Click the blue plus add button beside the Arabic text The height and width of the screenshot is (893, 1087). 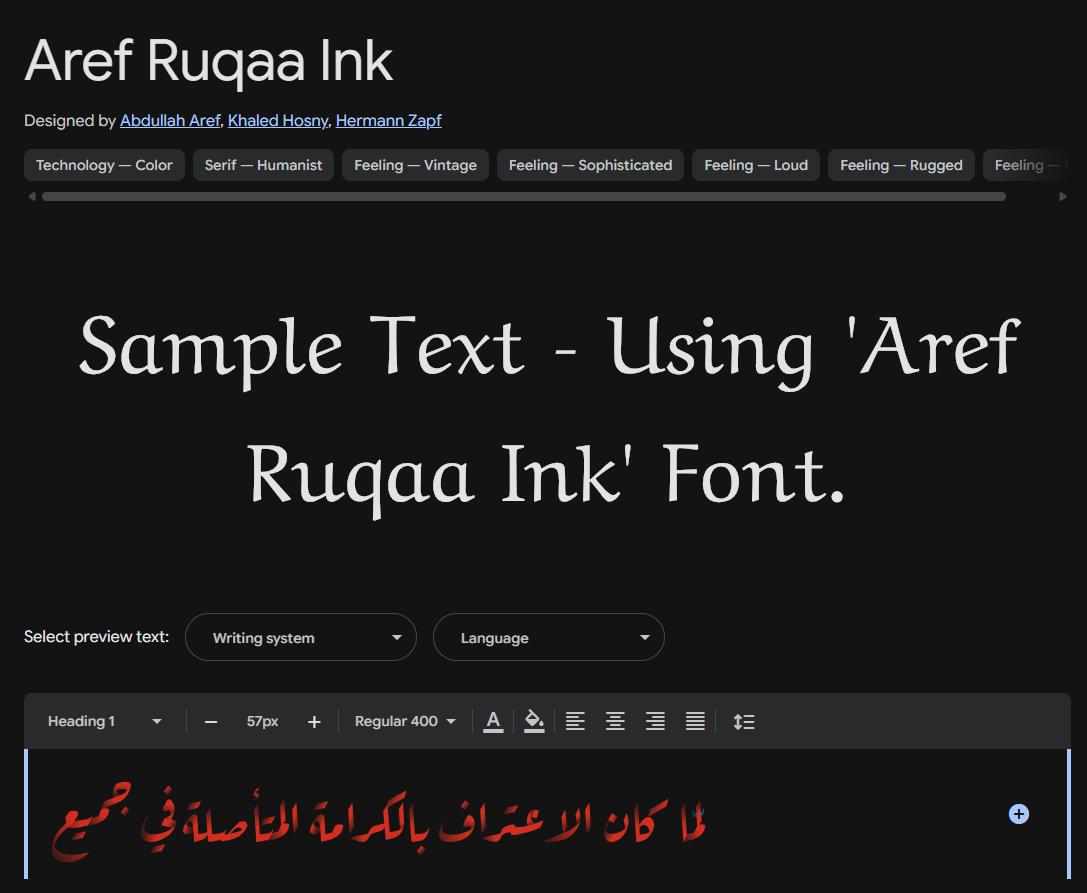(x=1018, y=814)
